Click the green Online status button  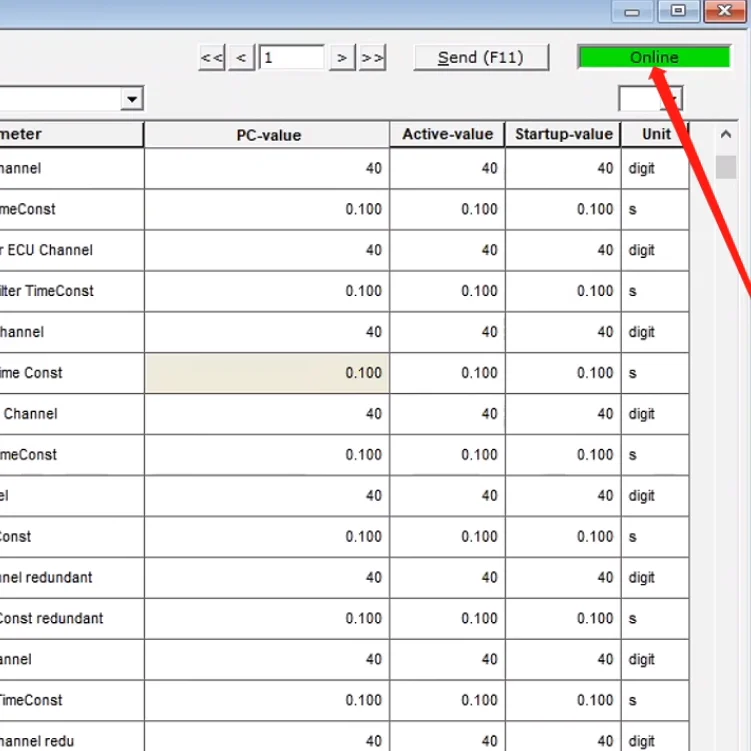[654, 57]
